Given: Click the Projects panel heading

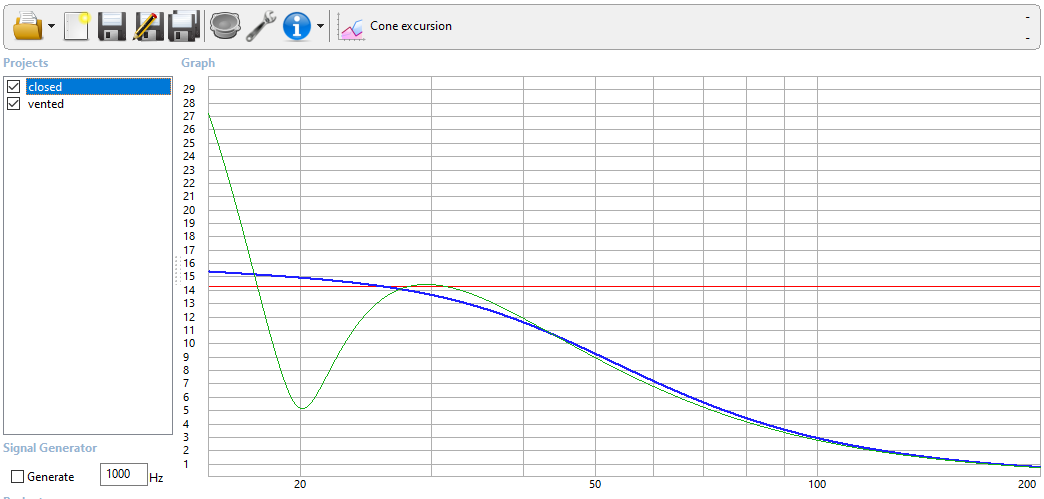Looking at the screenshot, I should (x=26, y=63).
